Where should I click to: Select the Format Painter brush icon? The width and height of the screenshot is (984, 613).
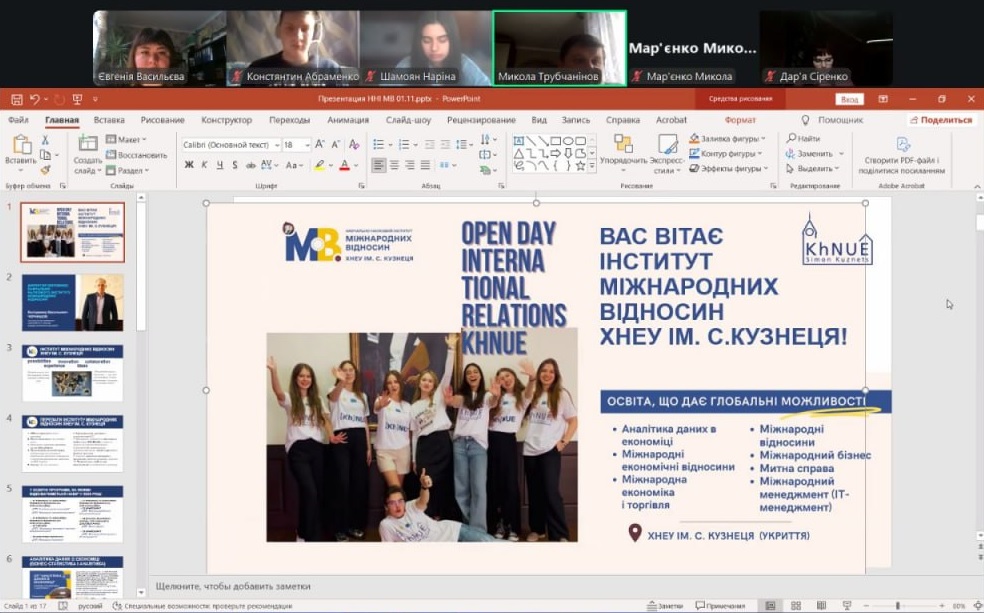click(x=45, y=170)
